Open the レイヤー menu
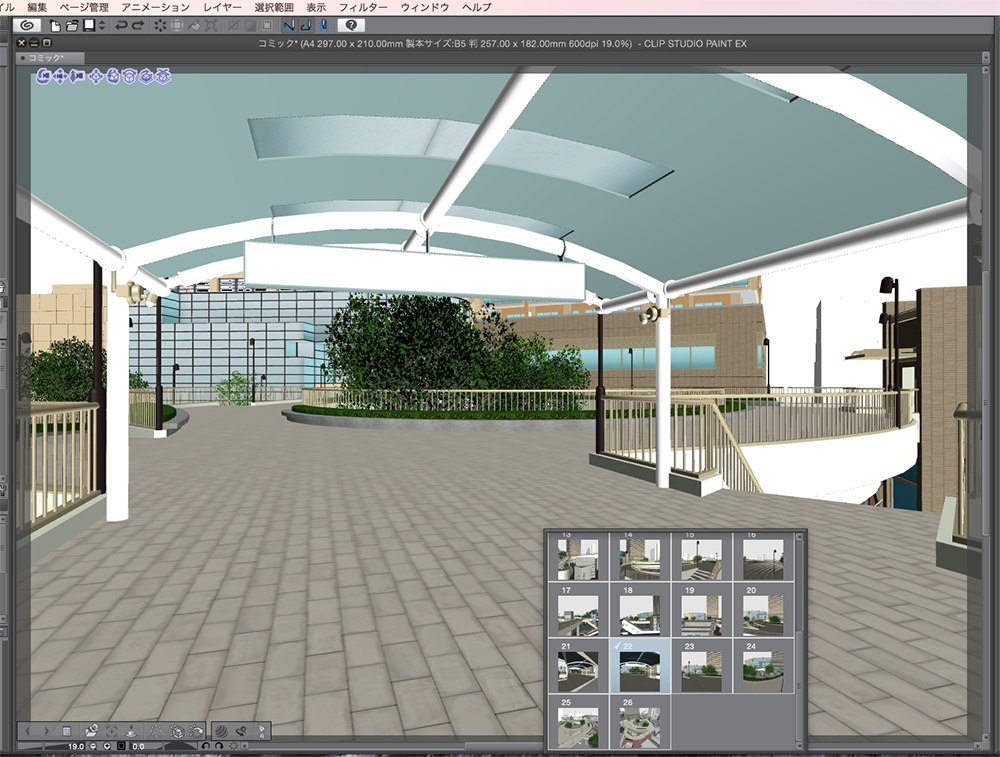 tap(222, 8)
